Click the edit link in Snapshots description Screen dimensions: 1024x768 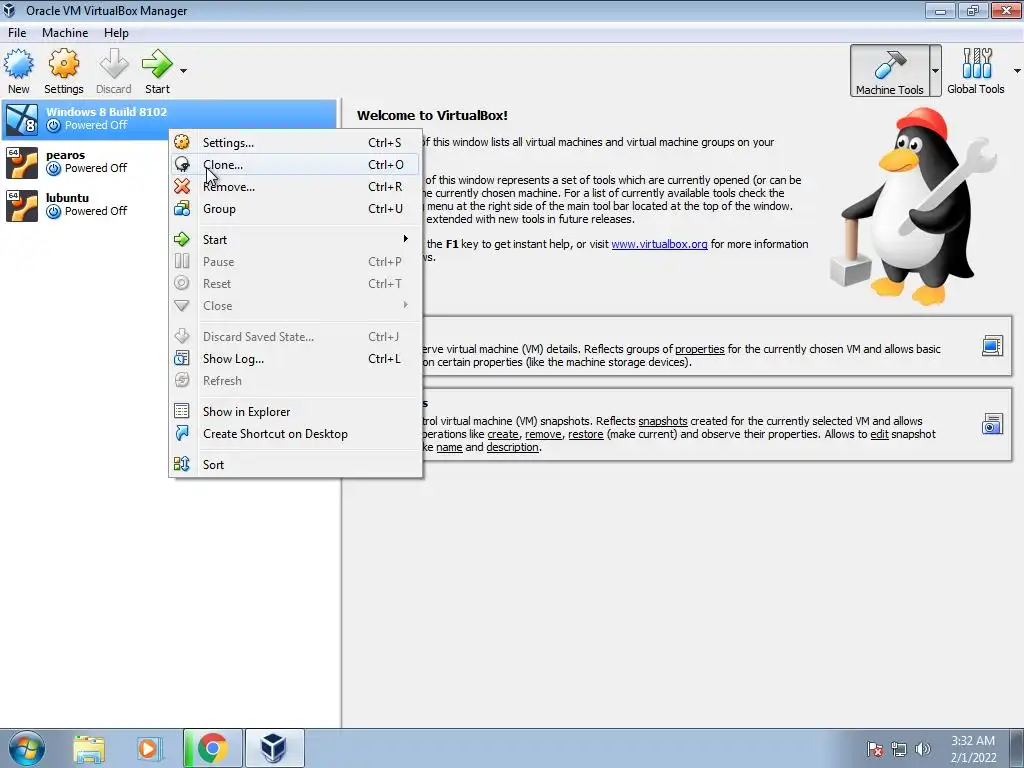(880, 434)
